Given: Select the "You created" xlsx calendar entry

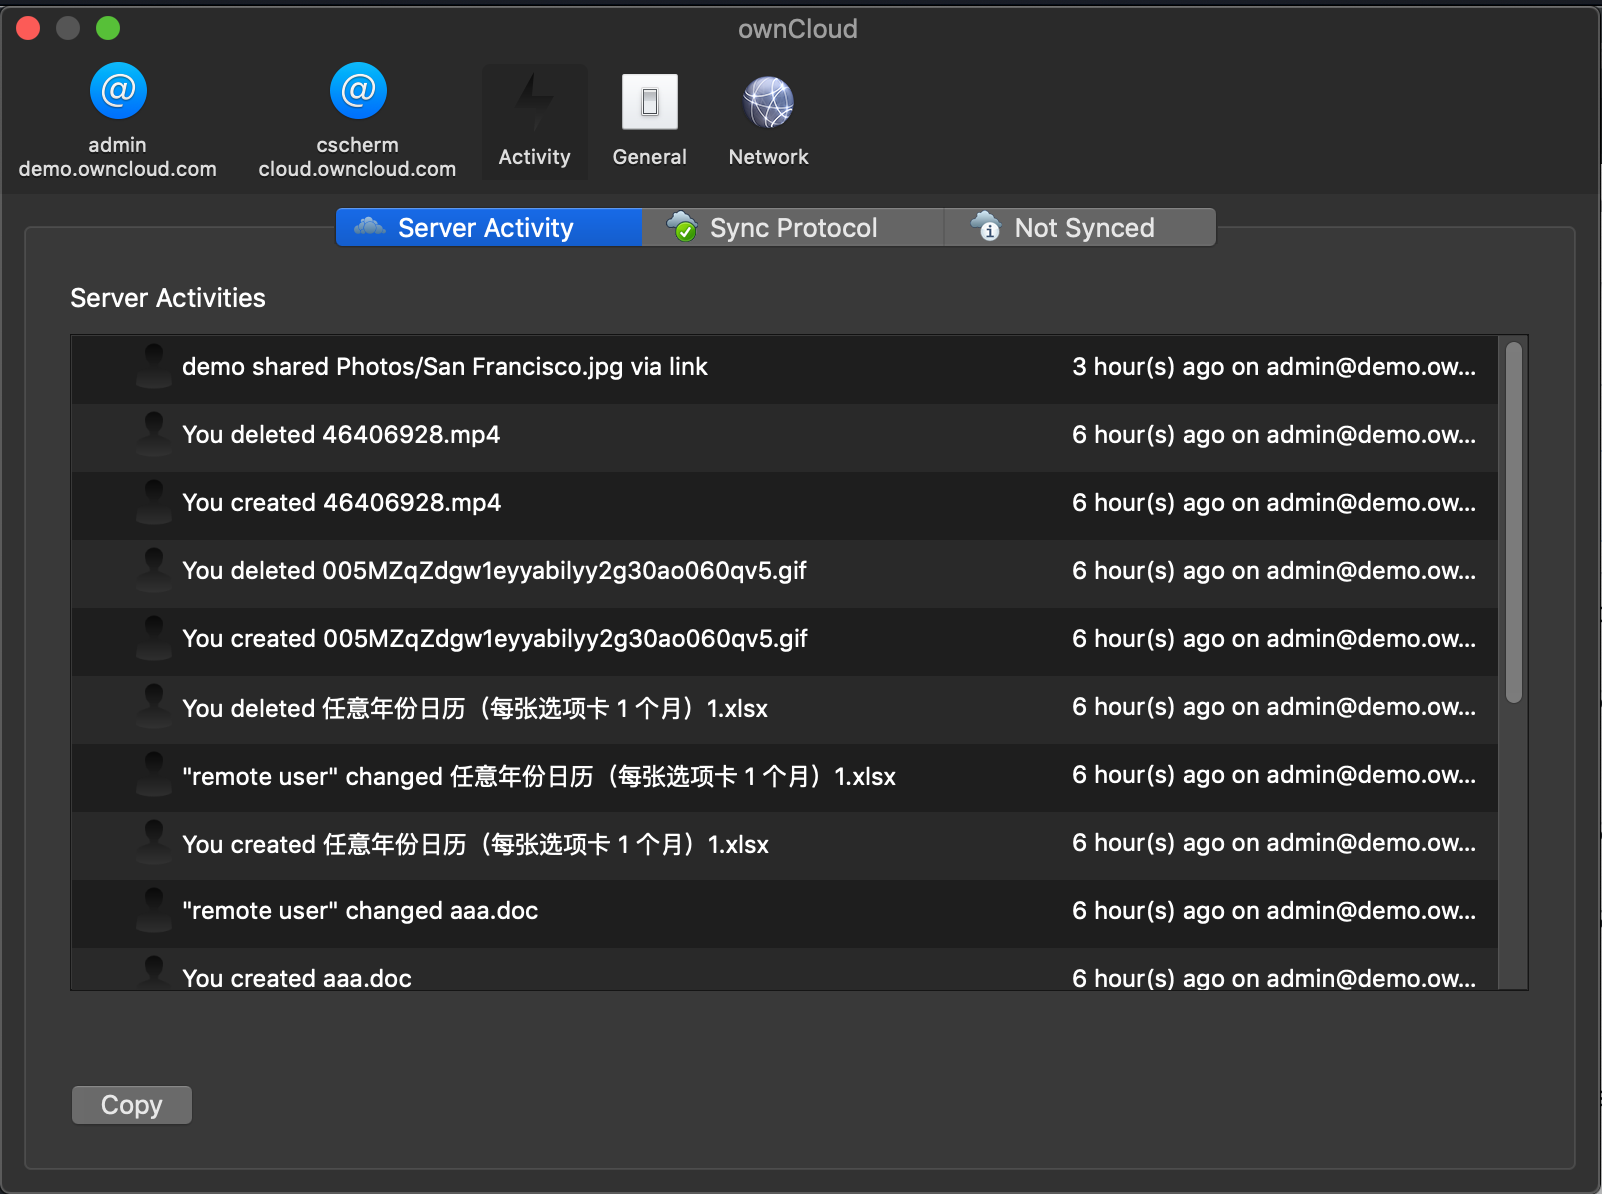Looking at the screenshot, I should pos(475,845).
